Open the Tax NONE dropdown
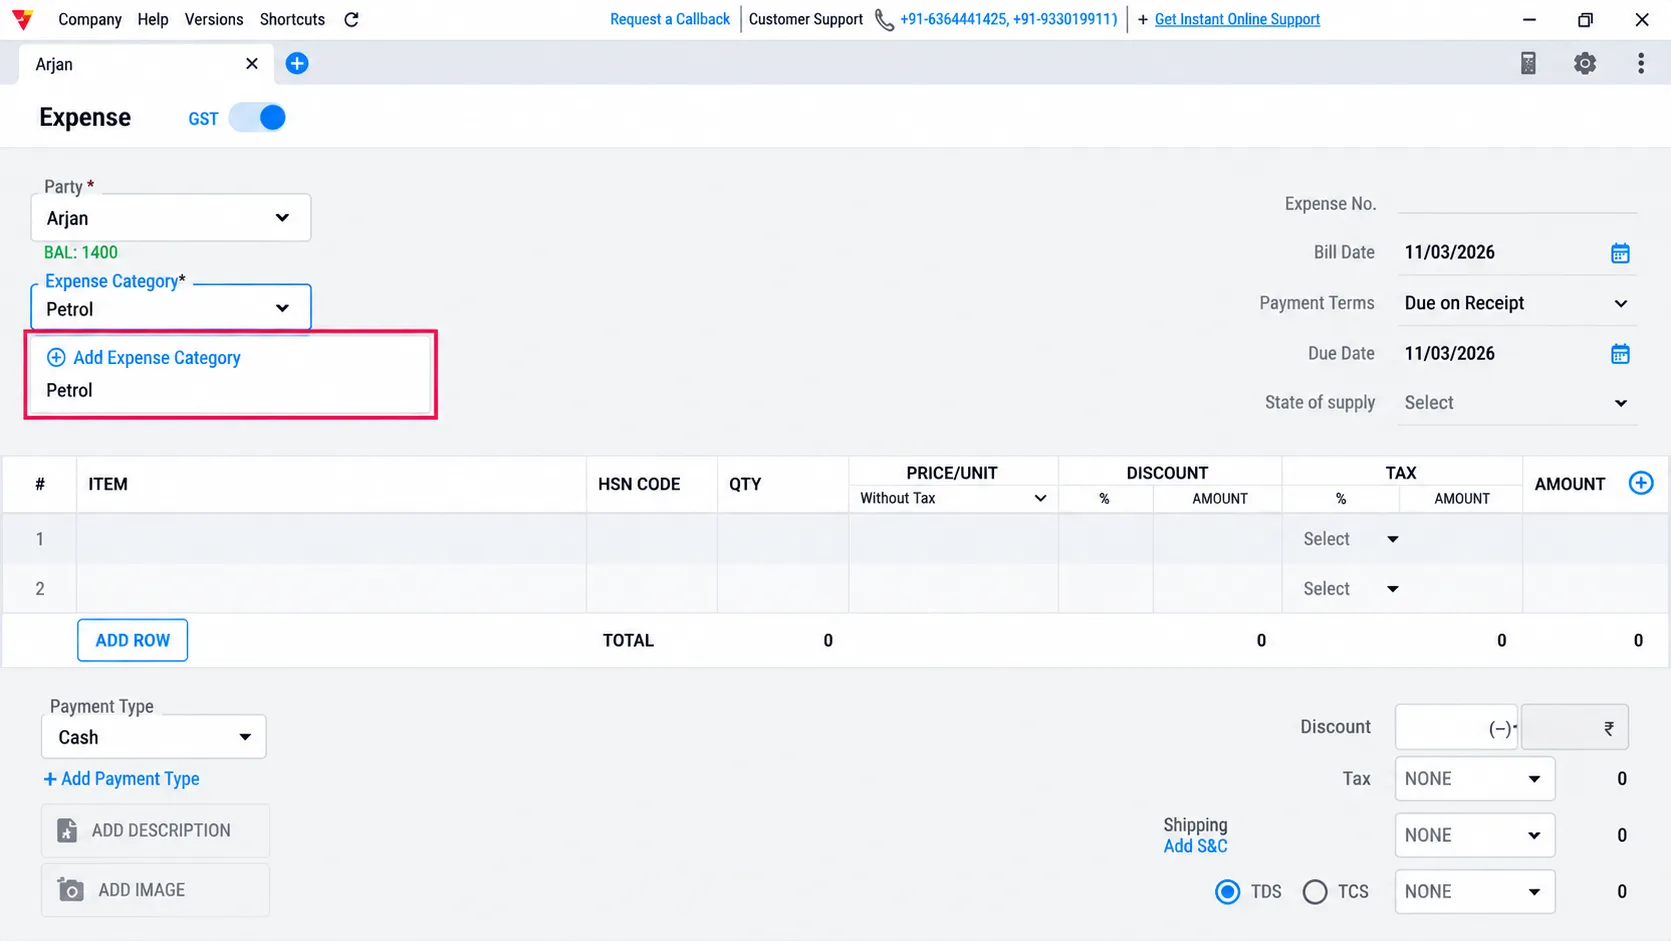1671x941 pixels. coord(1475,779)
